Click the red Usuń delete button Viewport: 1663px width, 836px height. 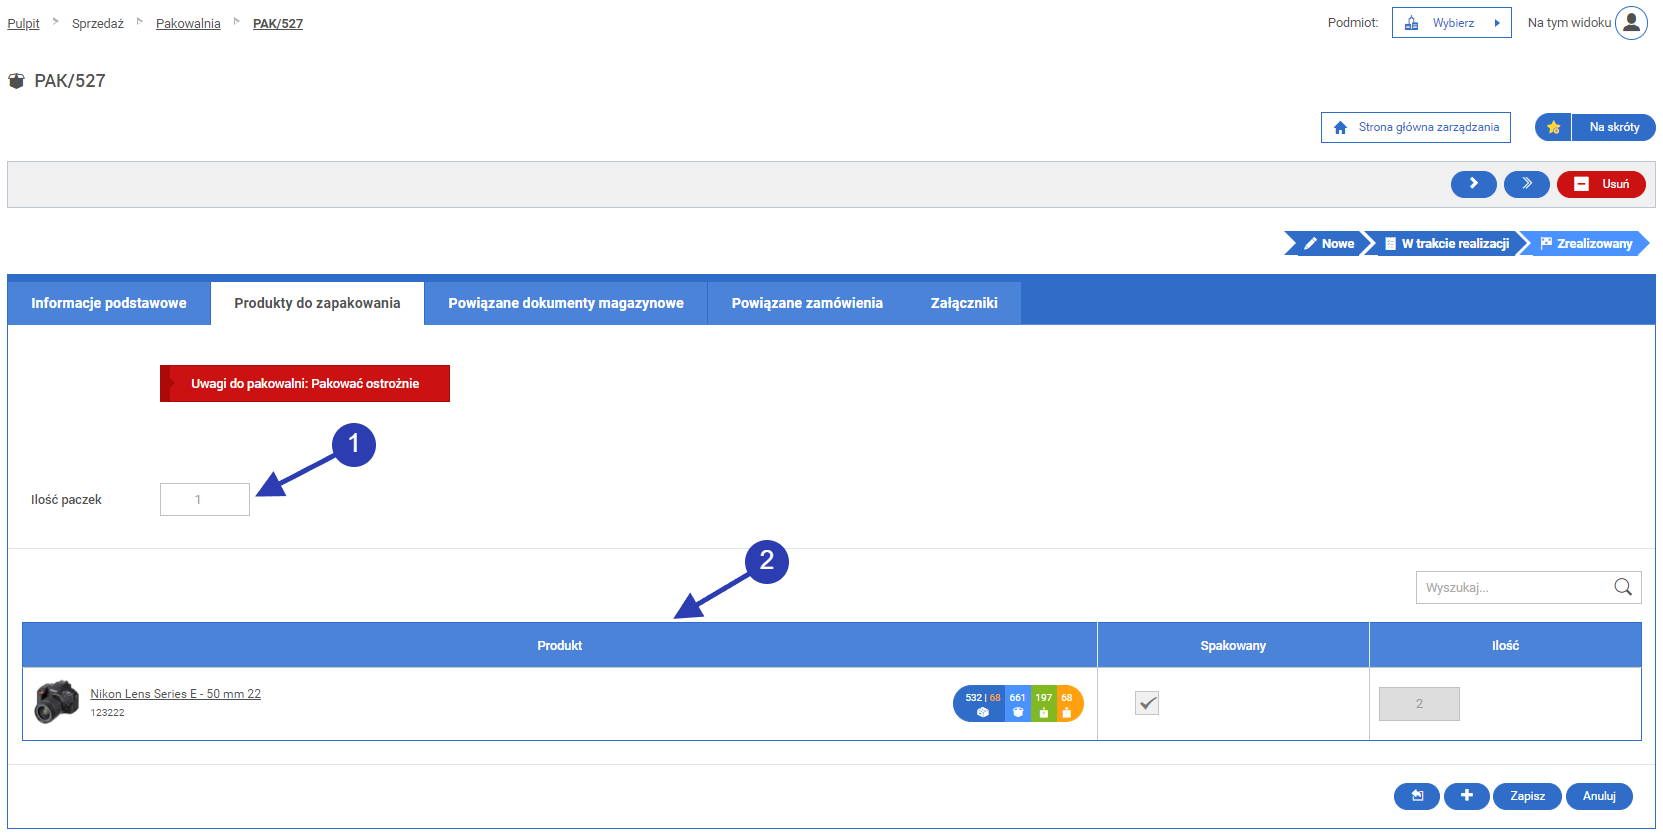[1601, 184]
